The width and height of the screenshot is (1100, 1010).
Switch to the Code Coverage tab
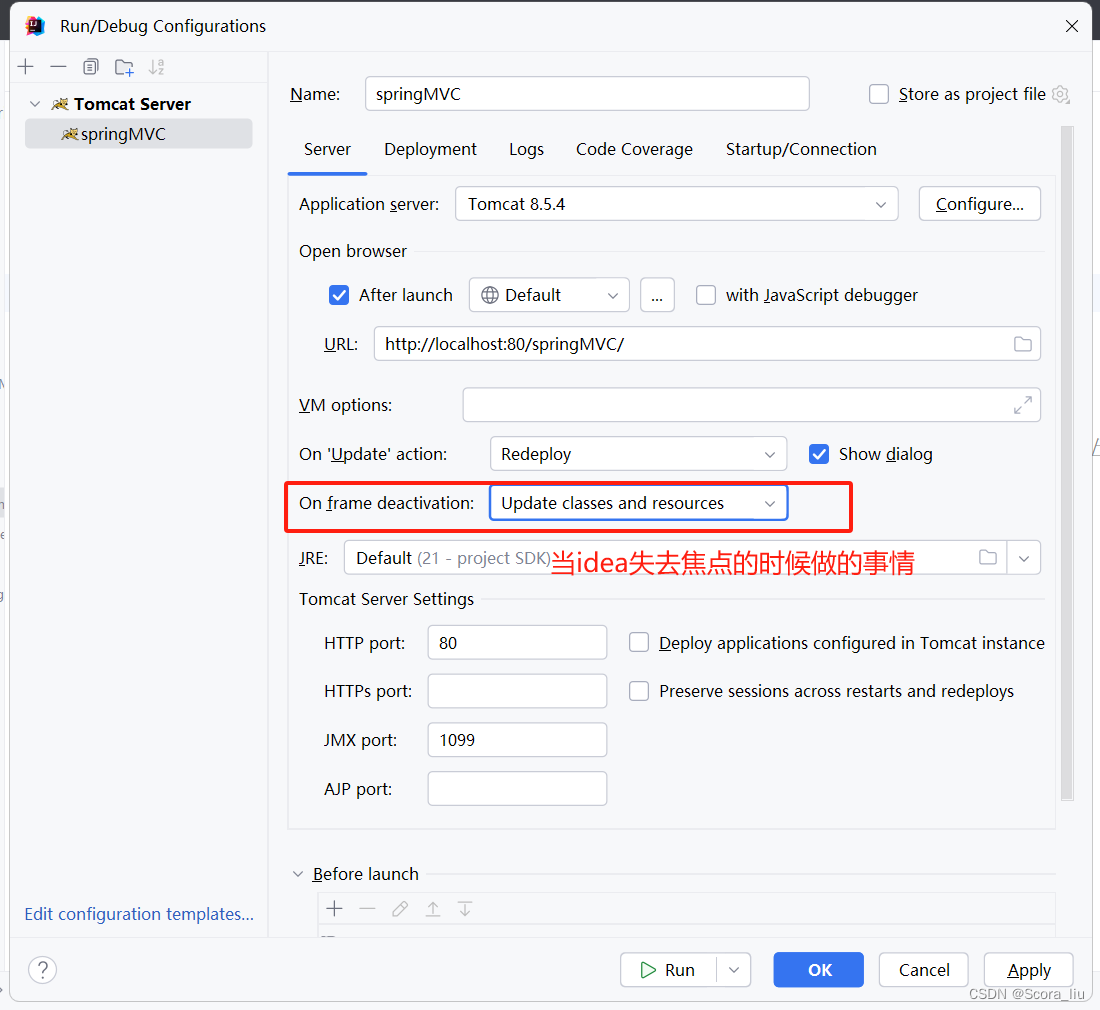[634, 149]
